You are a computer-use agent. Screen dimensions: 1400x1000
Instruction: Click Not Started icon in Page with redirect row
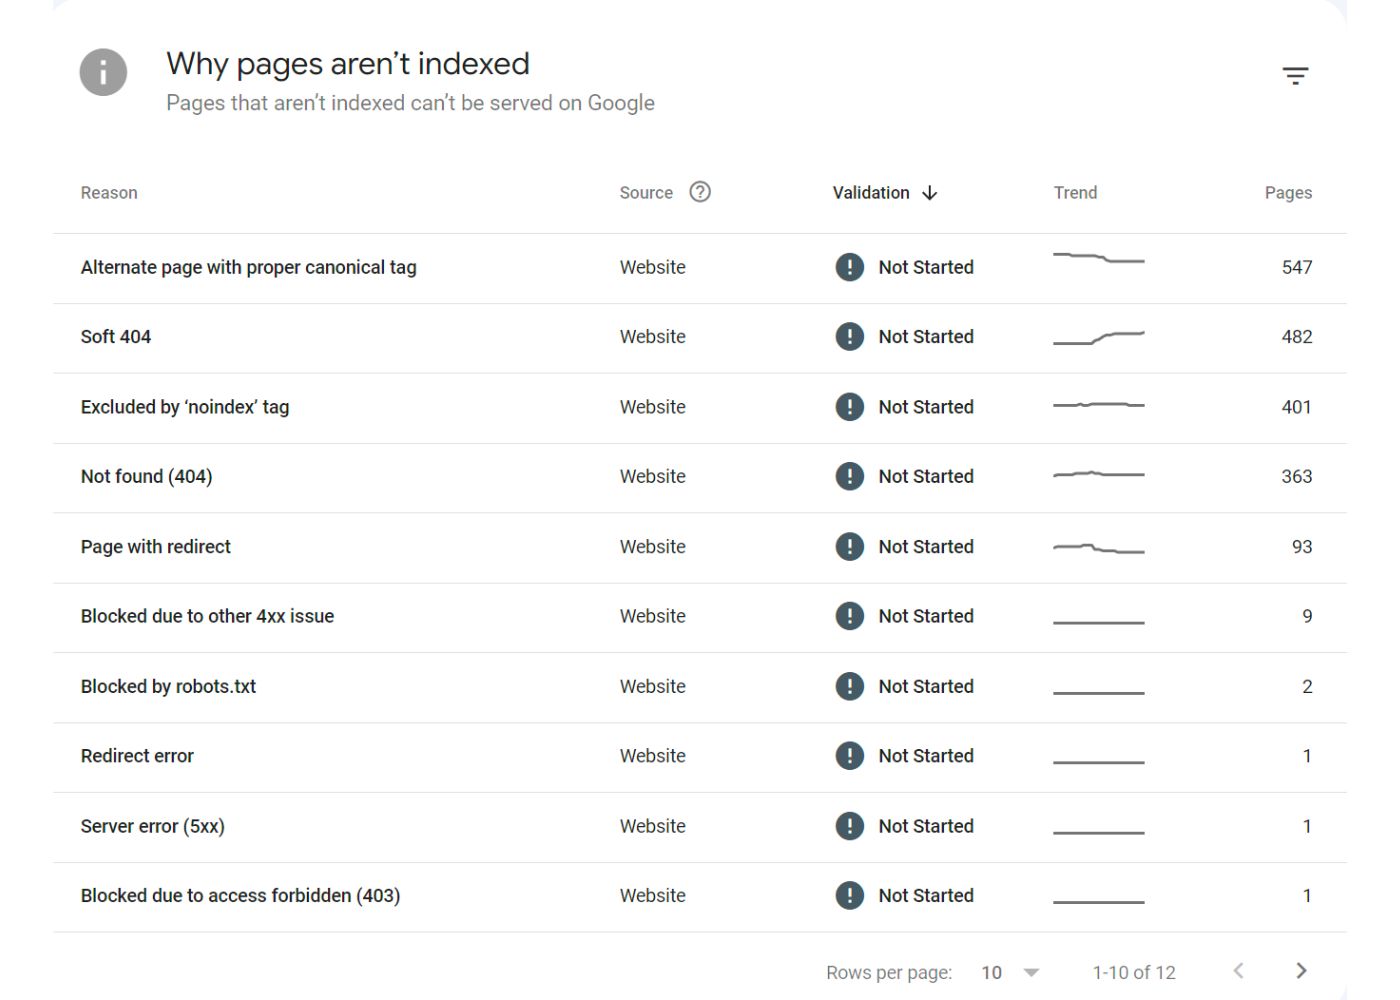tap(849, 546)
